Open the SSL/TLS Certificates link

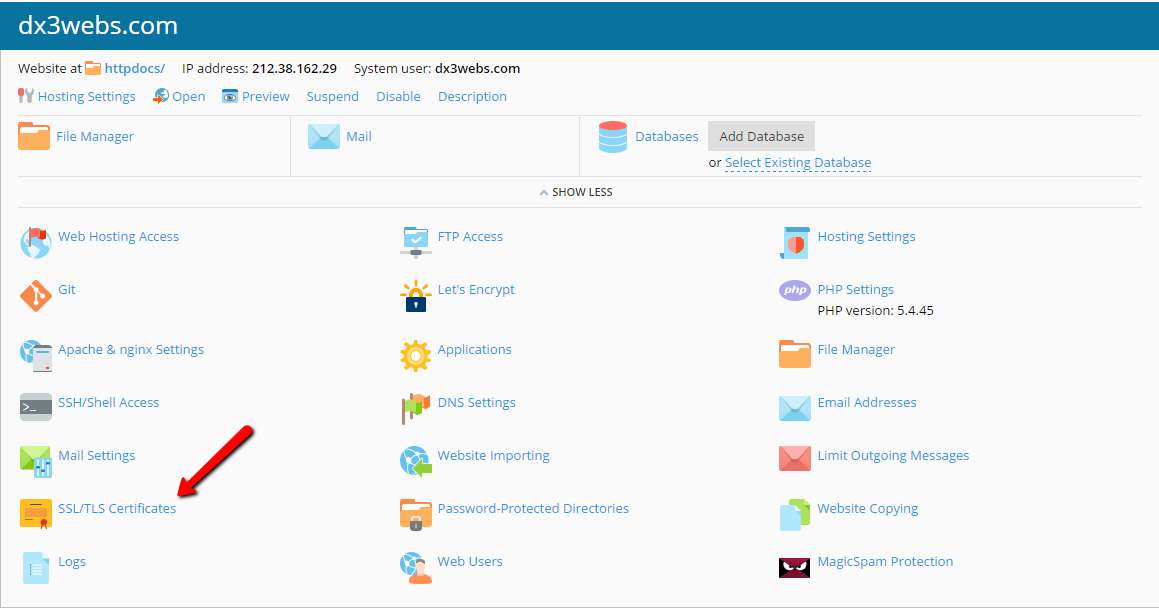(117, 508)
